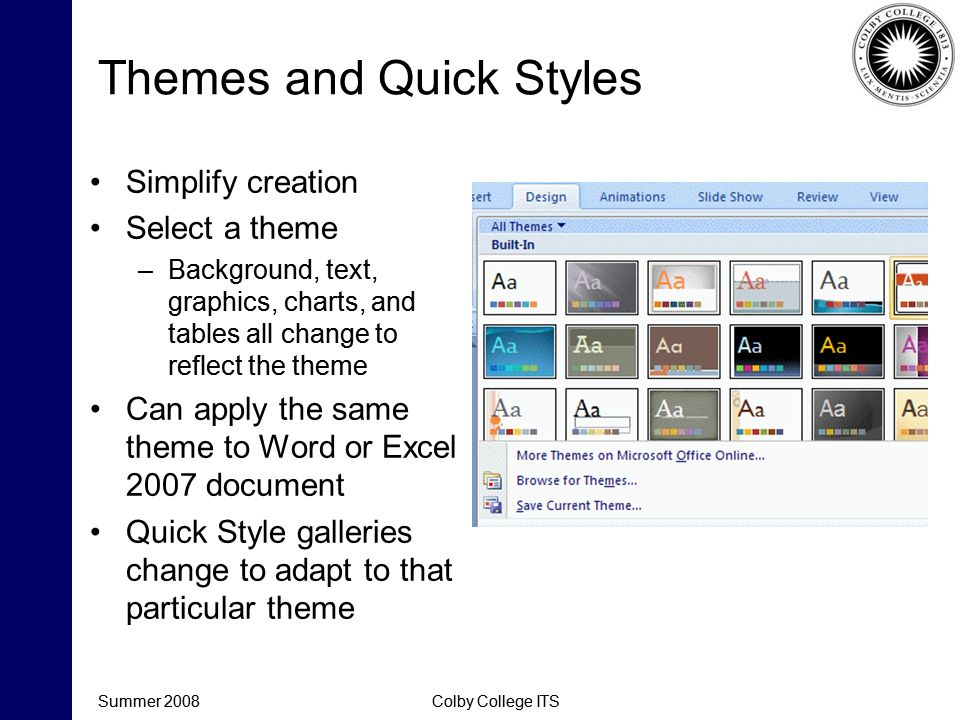
Task: Choose Browse for Themes menu entry
Action: (577, 481)
